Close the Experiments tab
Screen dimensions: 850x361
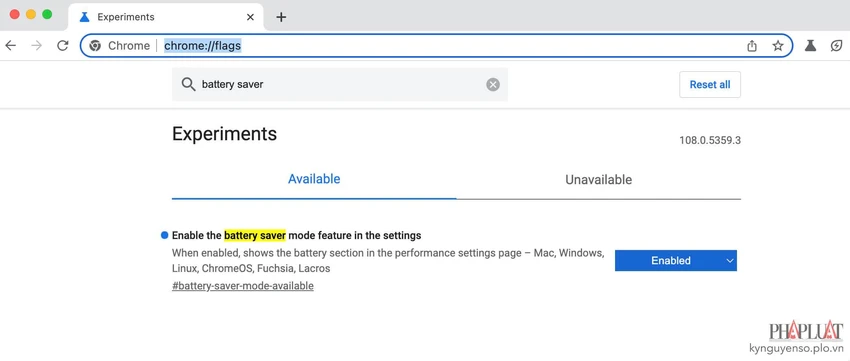point(250,17)
